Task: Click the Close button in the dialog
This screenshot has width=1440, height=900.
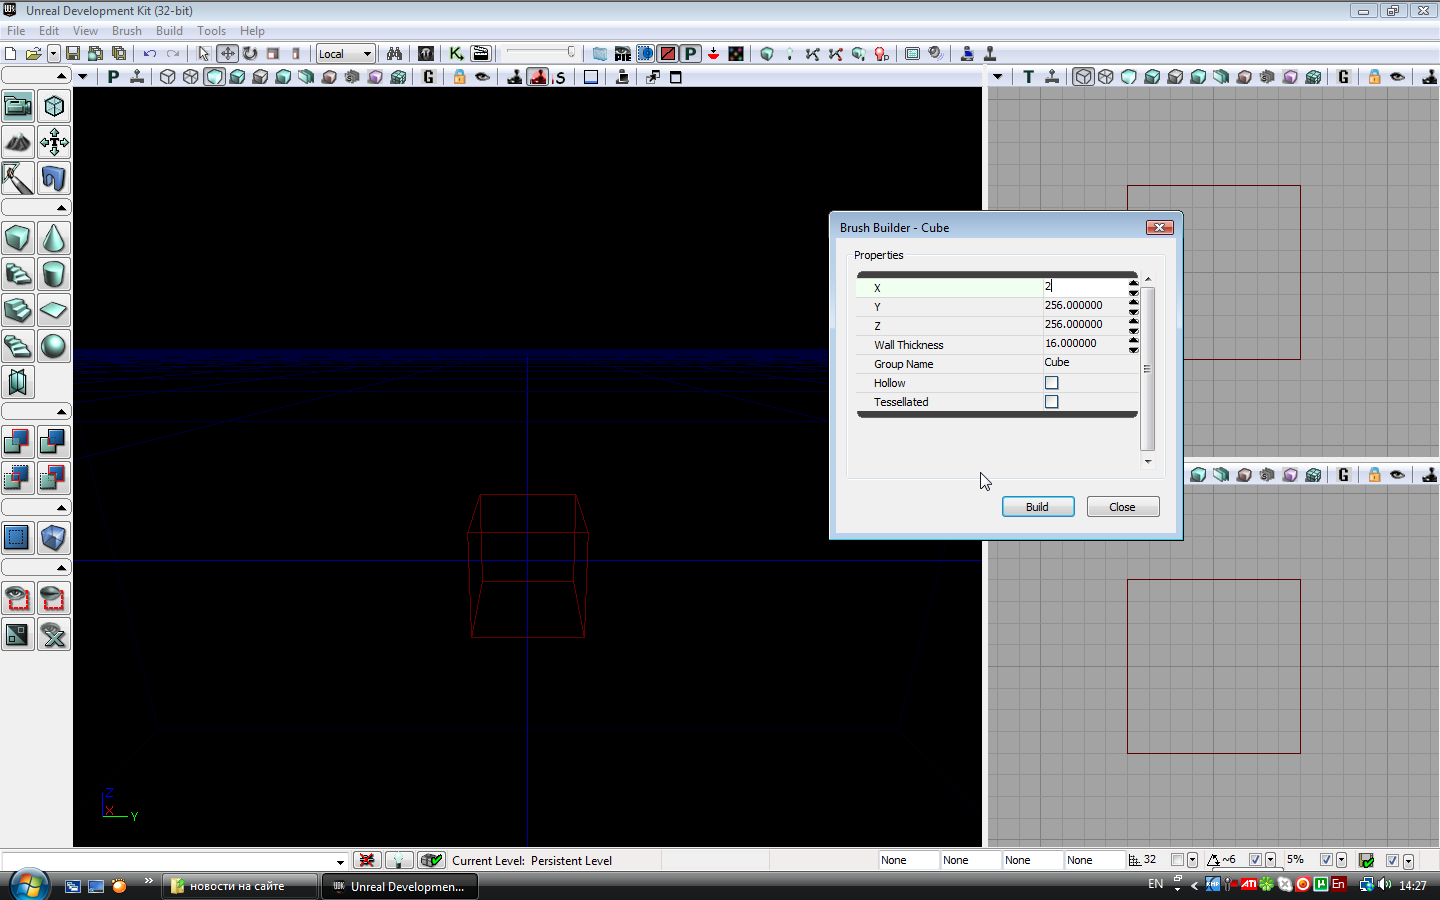Action: click(1122, 507)
